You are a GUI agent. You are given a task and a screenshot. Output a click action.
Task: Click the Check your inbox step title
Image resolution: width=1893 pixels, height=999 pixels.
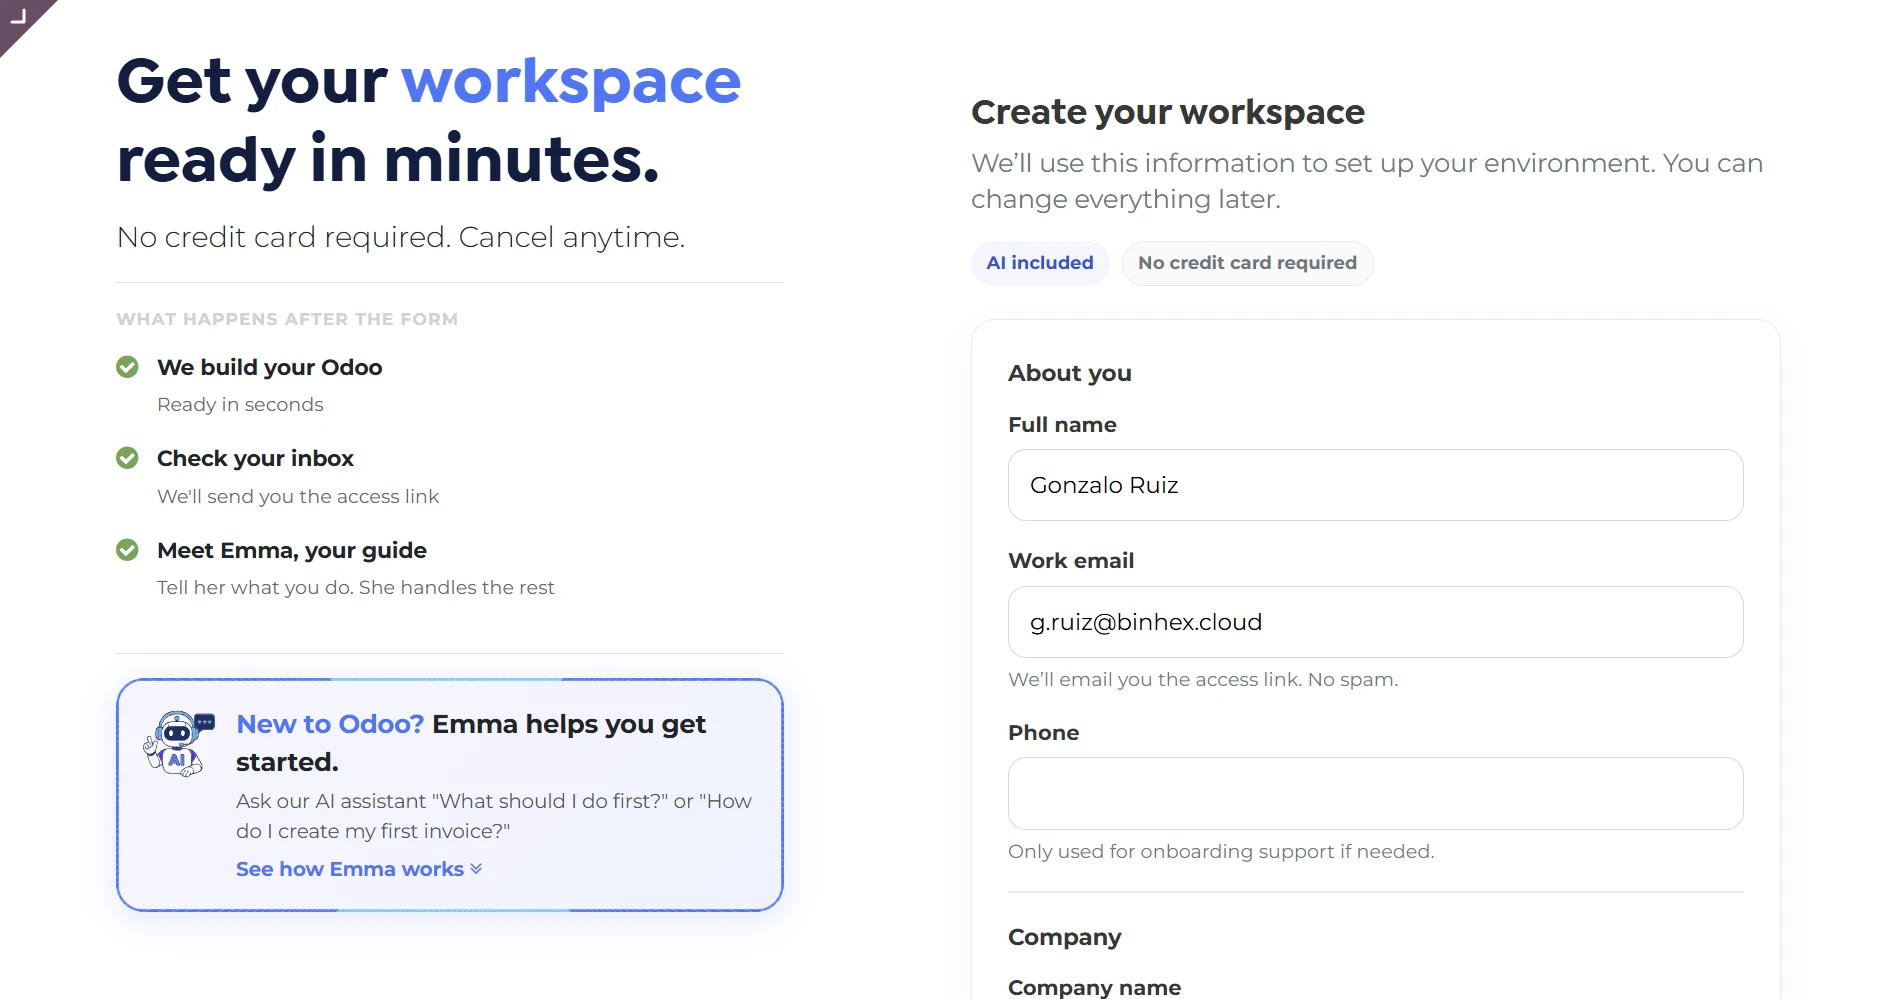(x=255, y=458)
